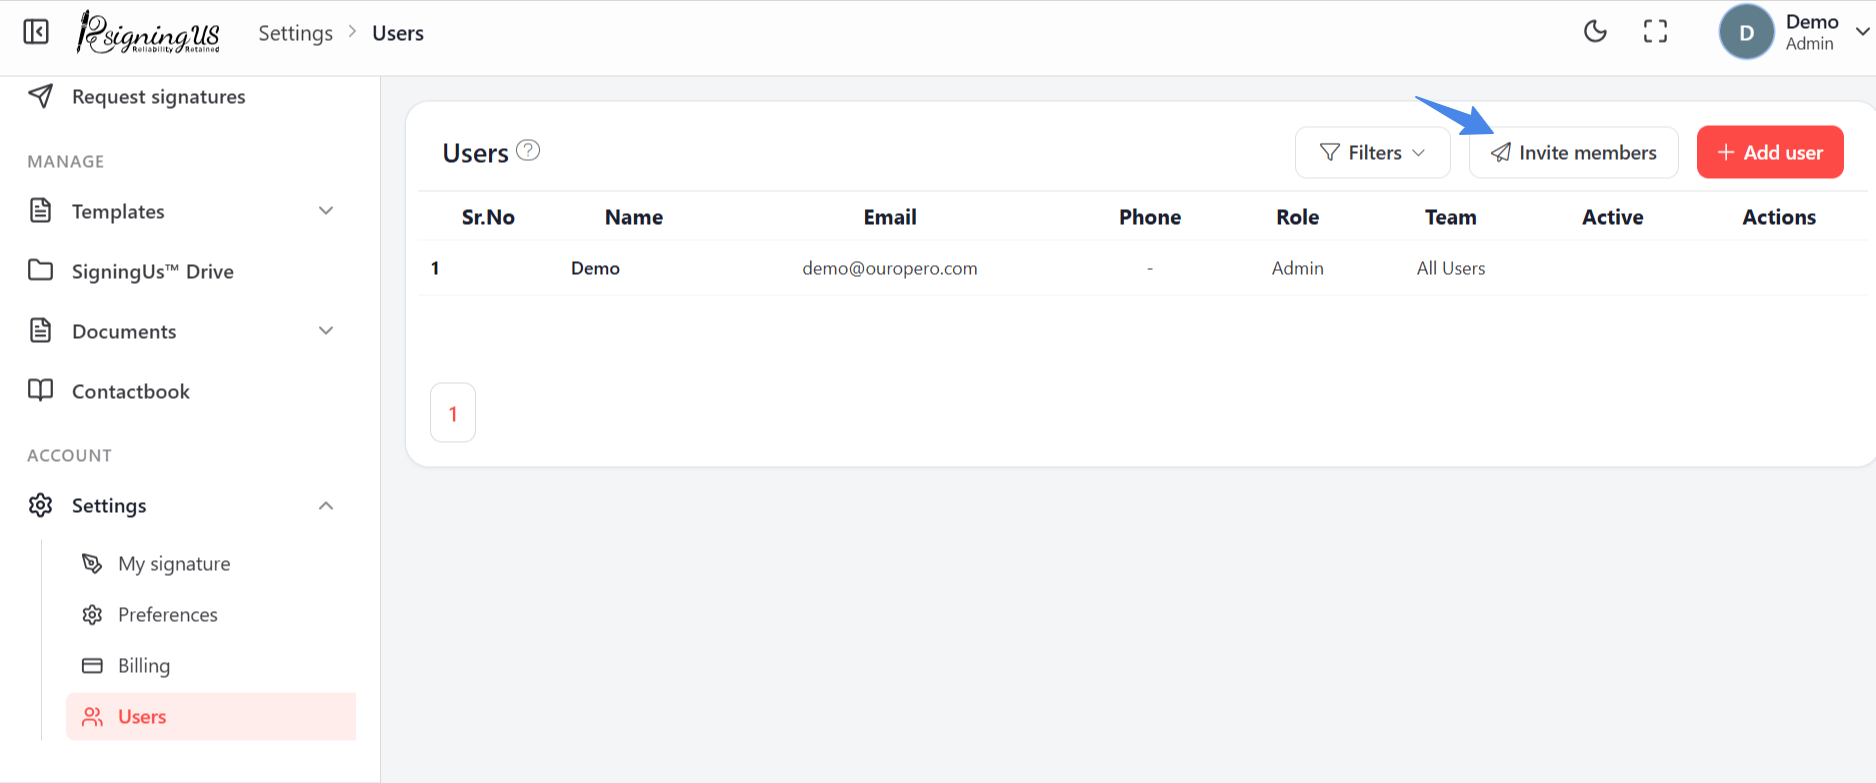Click the SigningUS logo
The width and height of the screenshot is (1876, 783).
tap(149, 32)
